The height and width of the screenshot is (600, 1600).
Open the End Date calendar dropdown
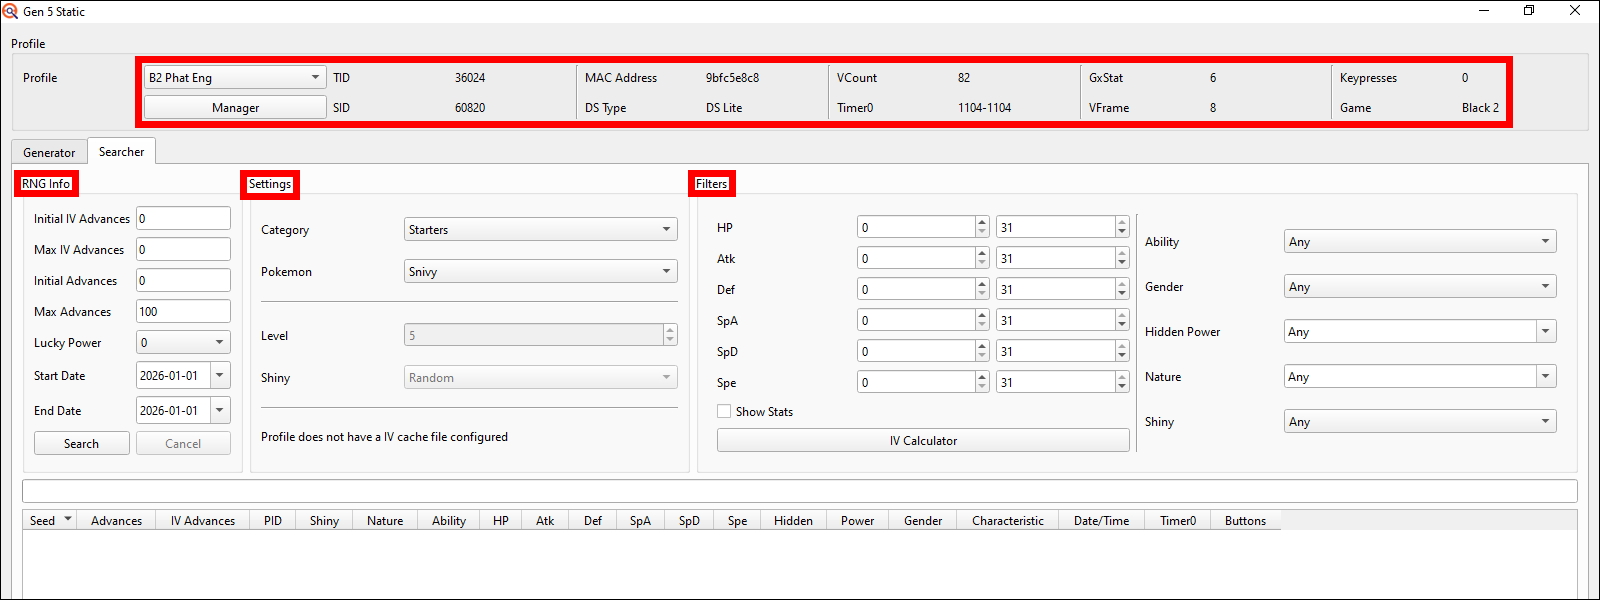point(220,410)
